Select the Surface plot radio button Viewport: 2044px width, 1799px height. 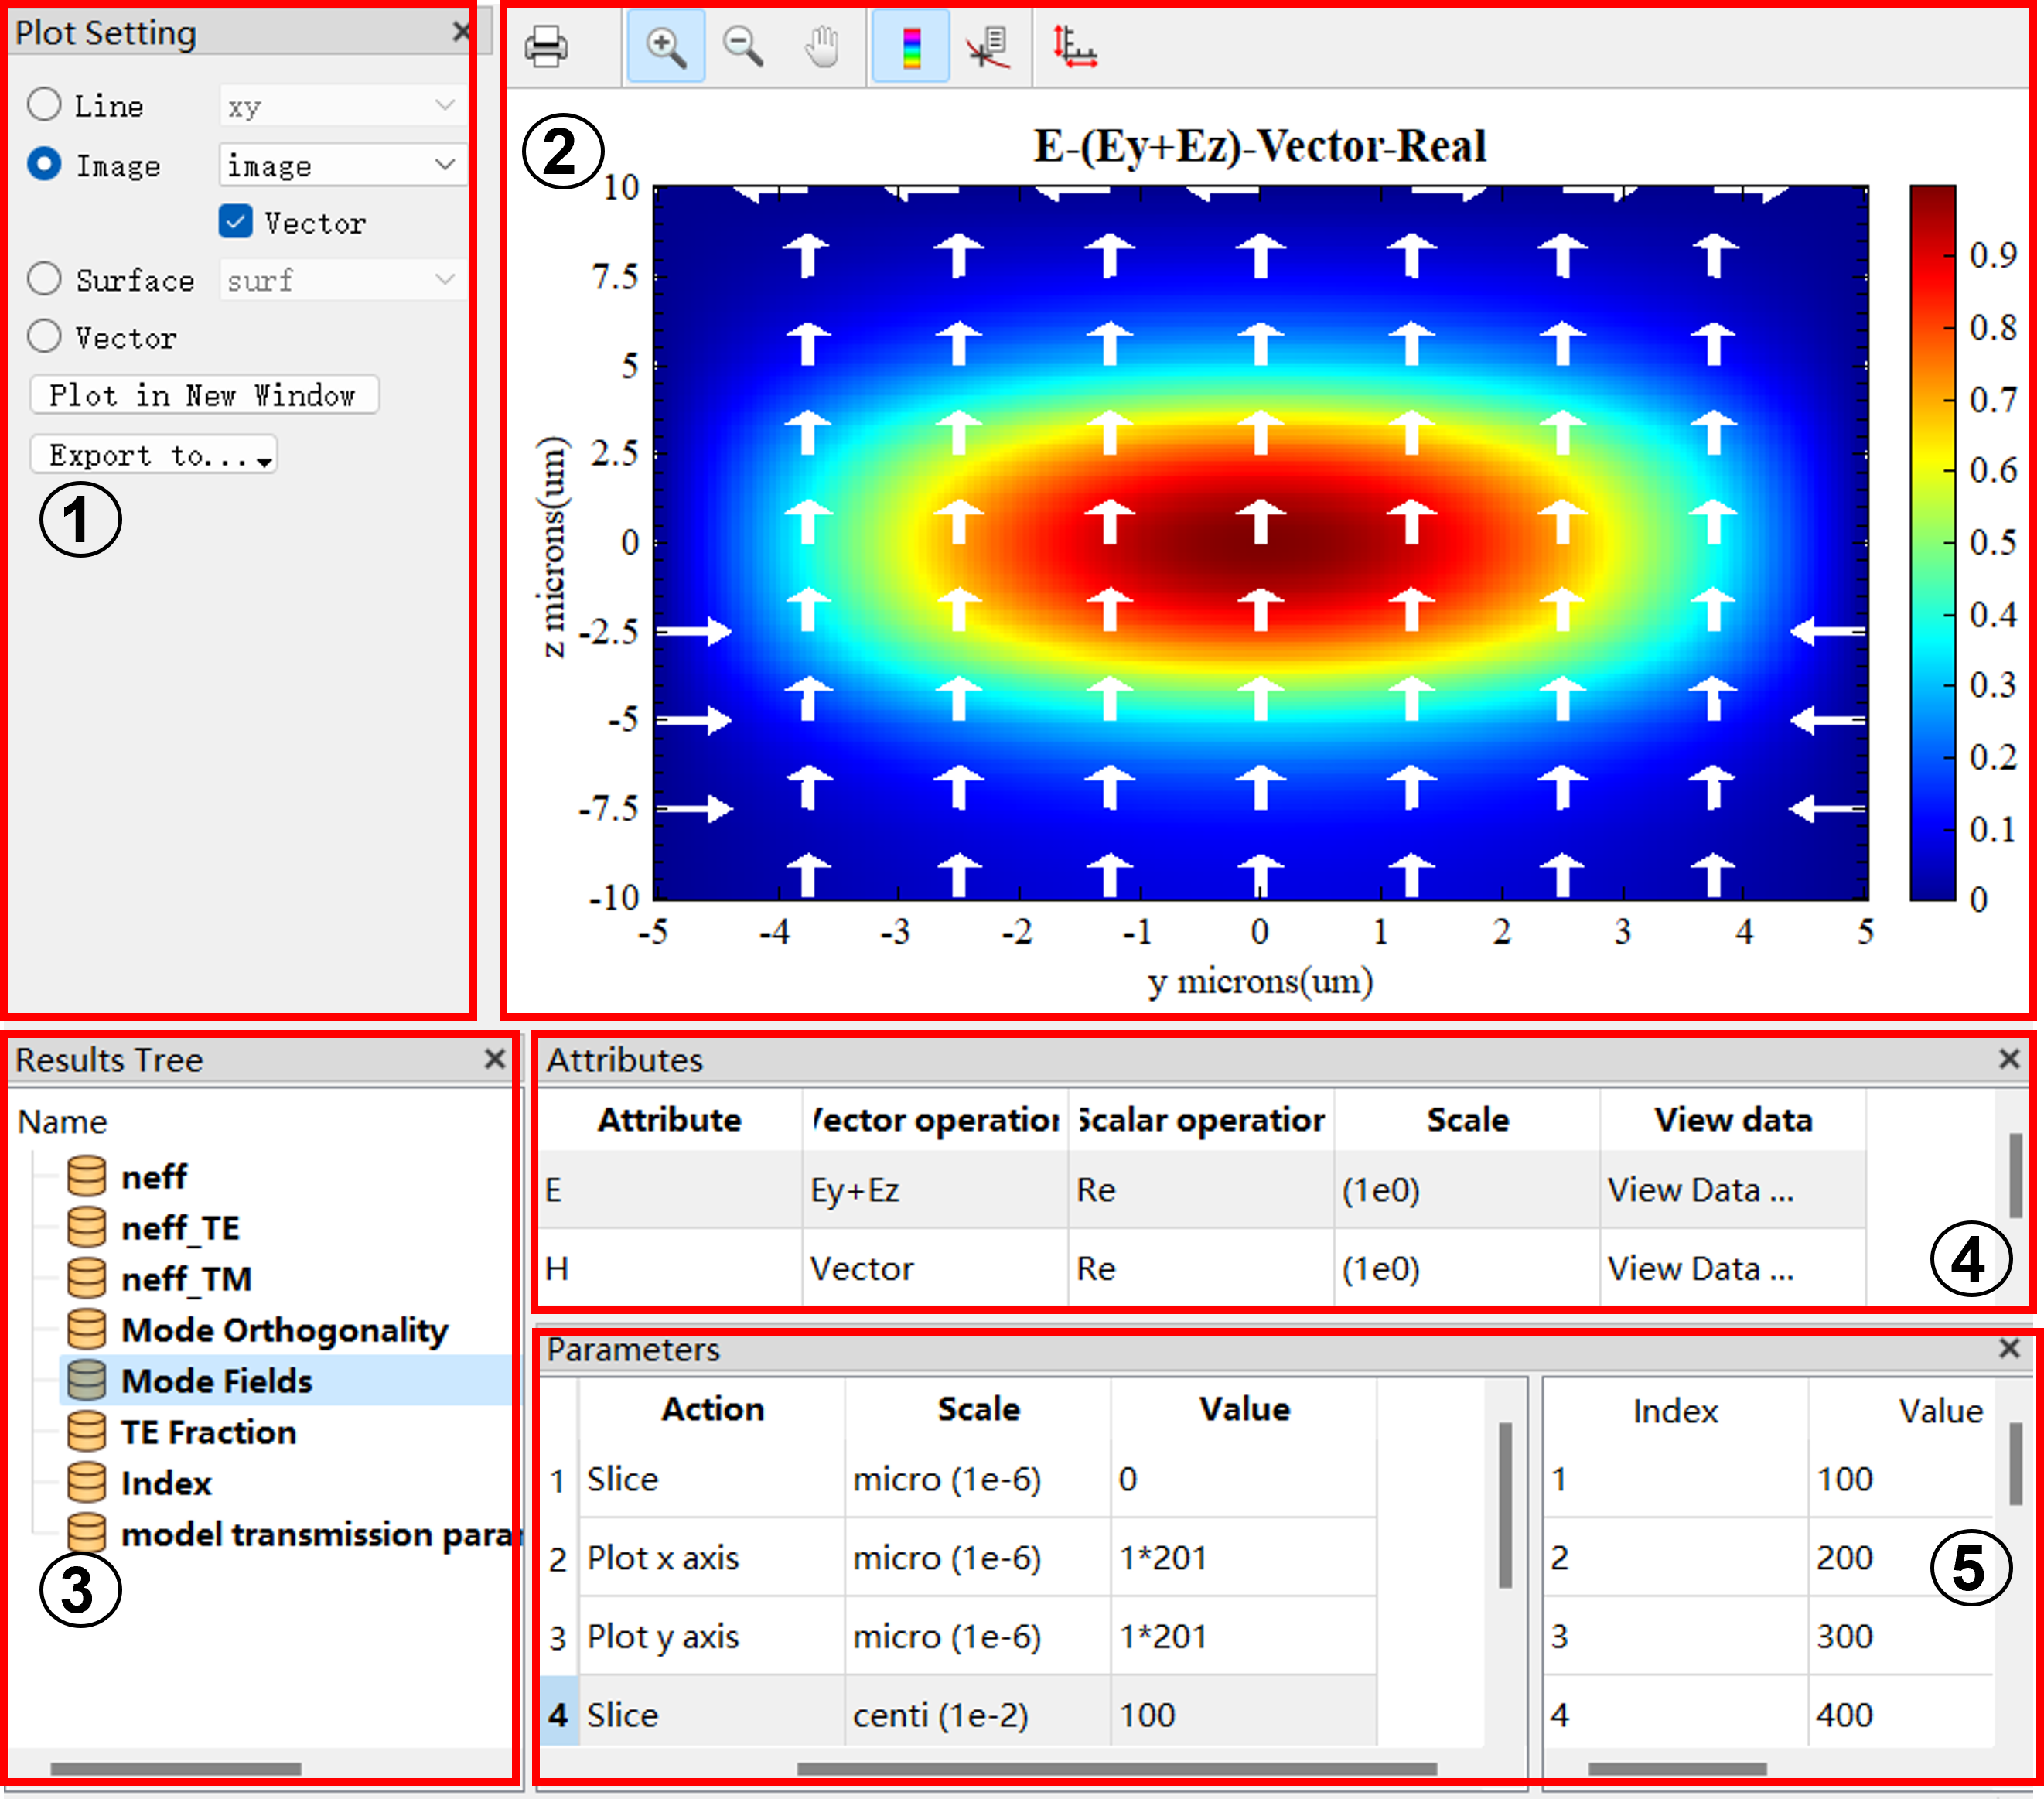[x=44, y=279]
